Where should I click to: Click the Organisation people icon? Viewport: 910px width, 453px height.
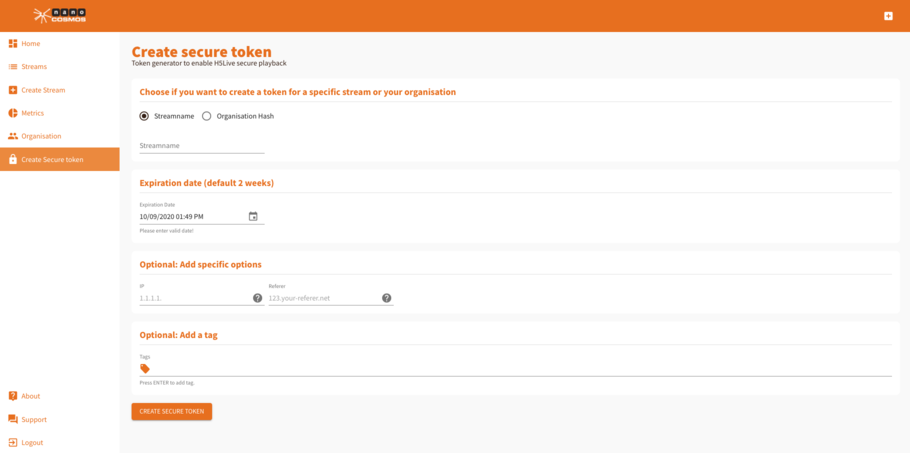[13, 136]
